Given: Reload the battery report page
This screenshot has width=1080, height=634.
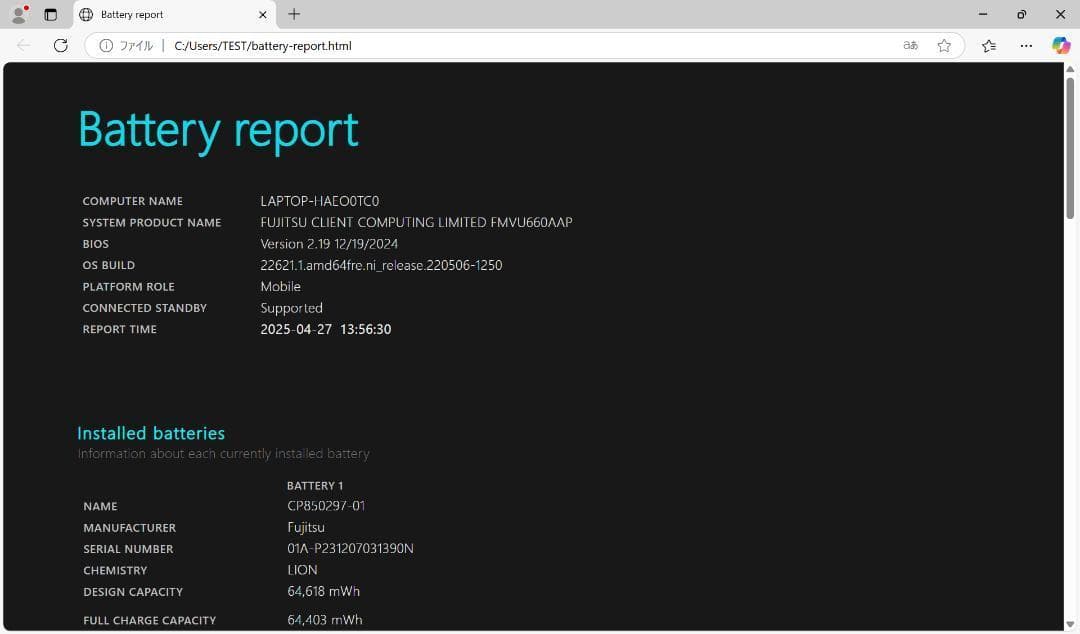Looking at the screenshot, I should (60, 45).
